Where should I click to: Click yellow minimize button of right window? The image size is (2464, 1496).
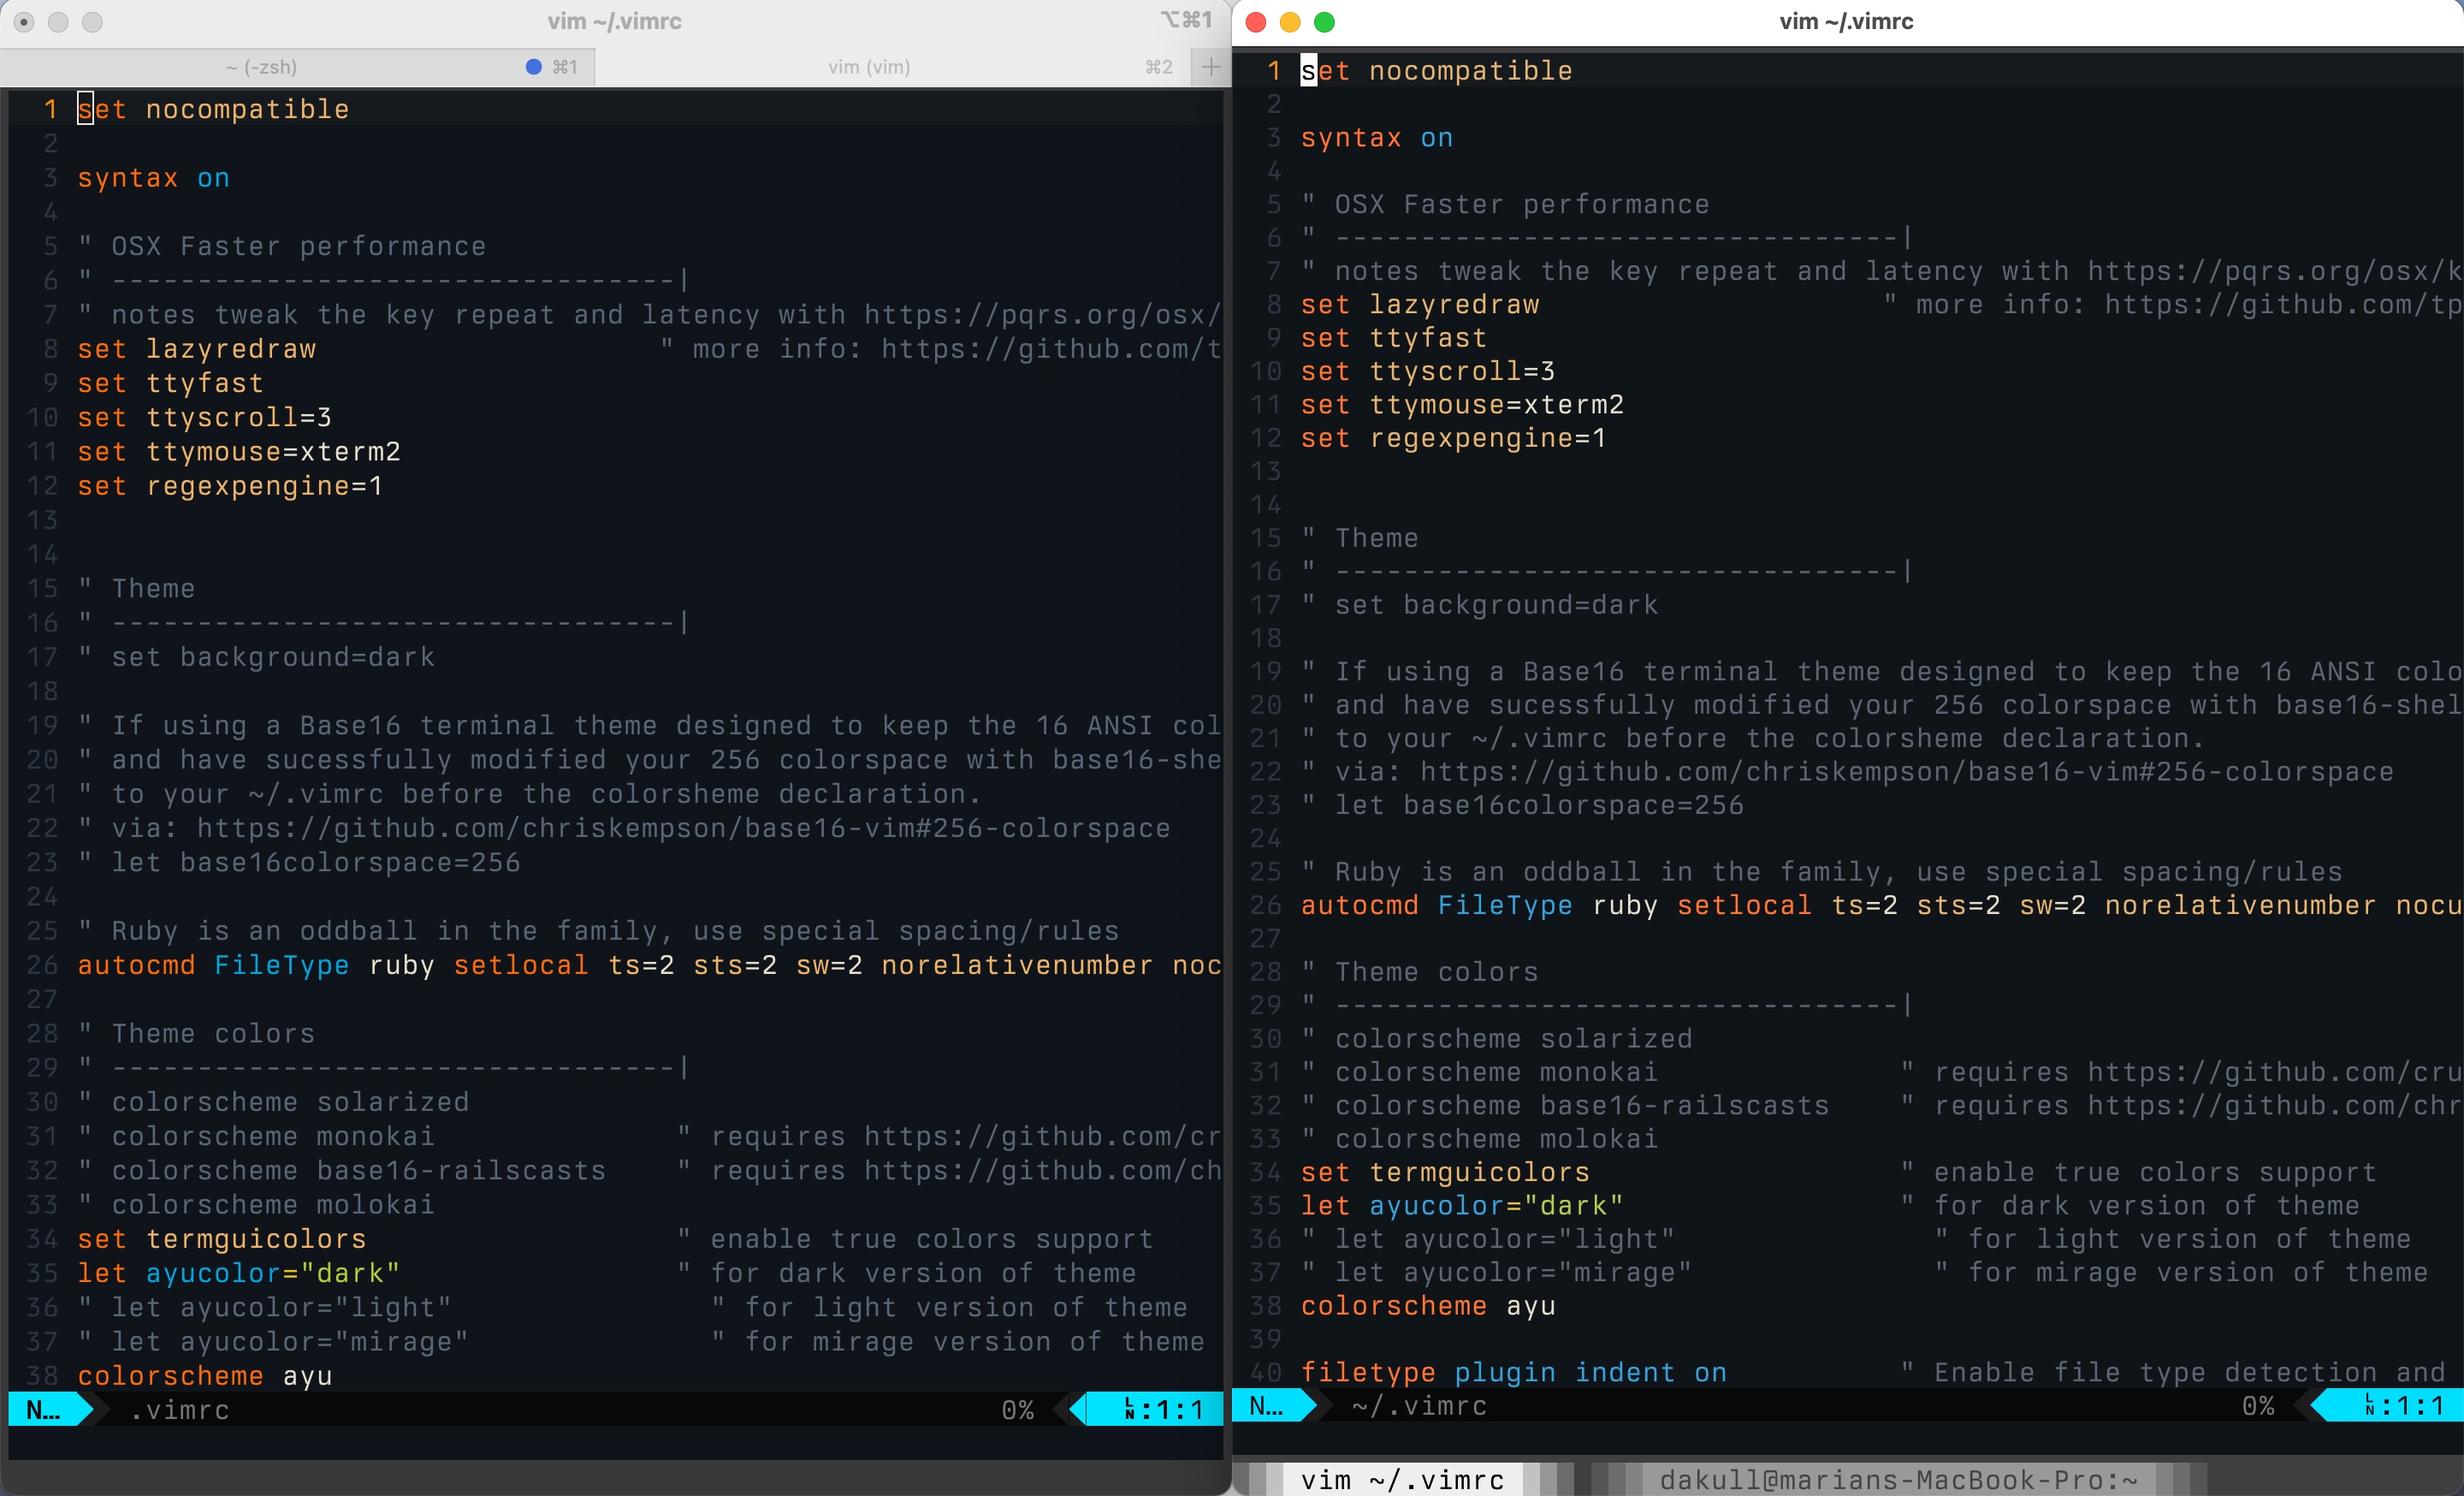pyautogui.click(x=1290, y=22)
